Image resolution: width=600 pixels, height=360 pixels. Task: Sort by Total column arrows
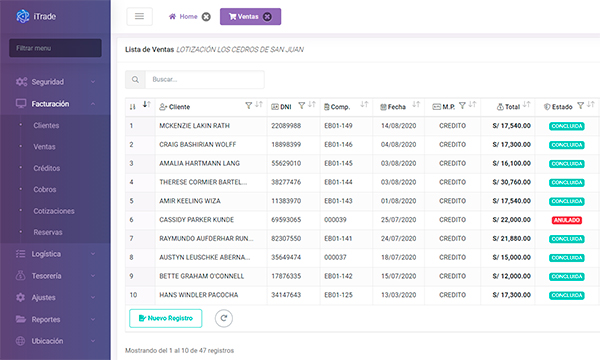pyautogui.click(x=527, y=104)
